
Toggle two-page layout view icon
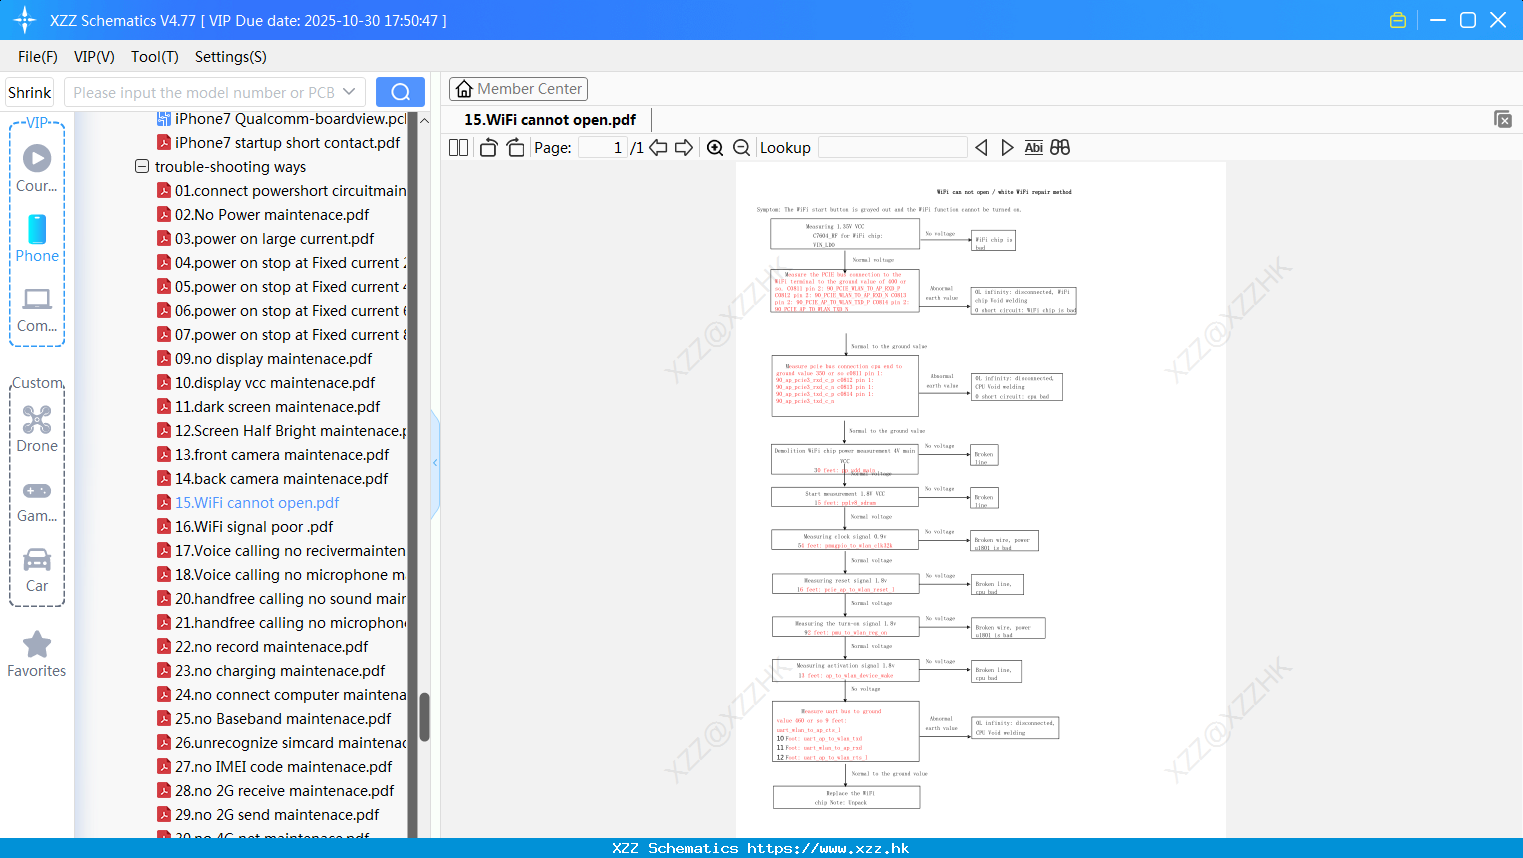tap(458, 148)
